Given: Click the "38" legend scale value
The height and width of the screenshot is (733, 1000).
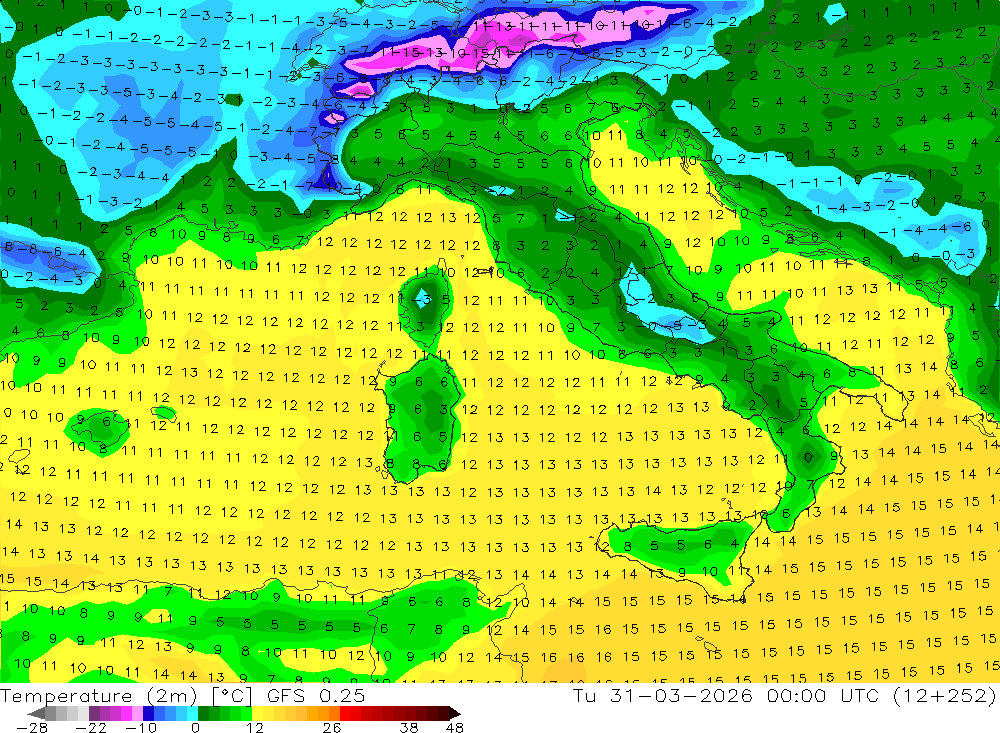Looking at the screenshot, I should [409, 727].
